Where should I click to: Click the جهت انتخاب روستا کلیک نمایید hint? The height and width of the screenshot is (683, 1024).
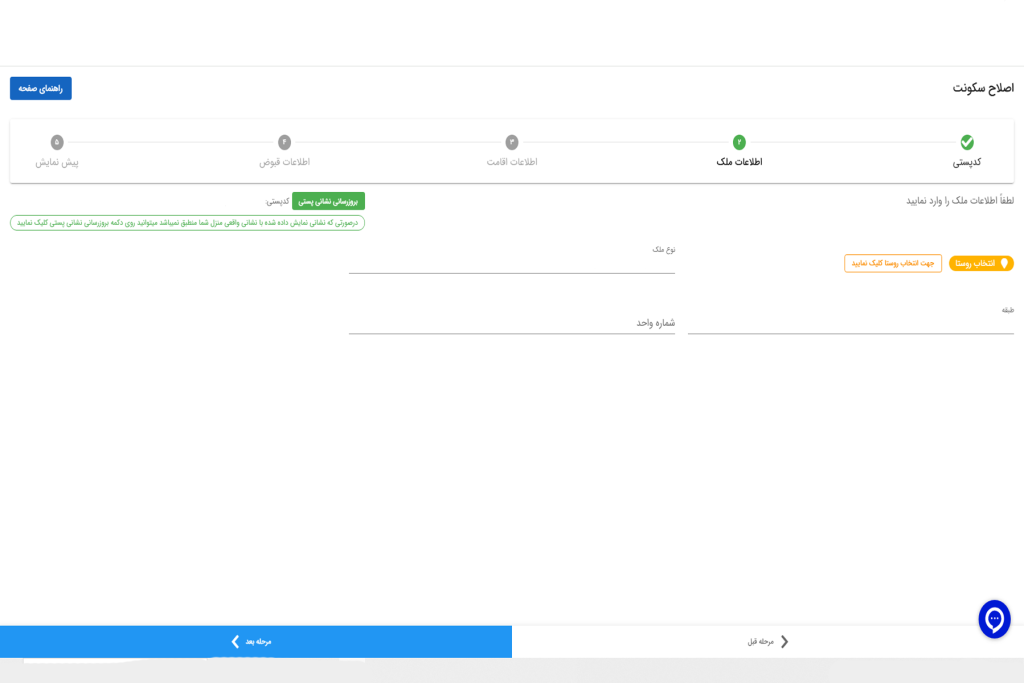[x=893, y=263]
